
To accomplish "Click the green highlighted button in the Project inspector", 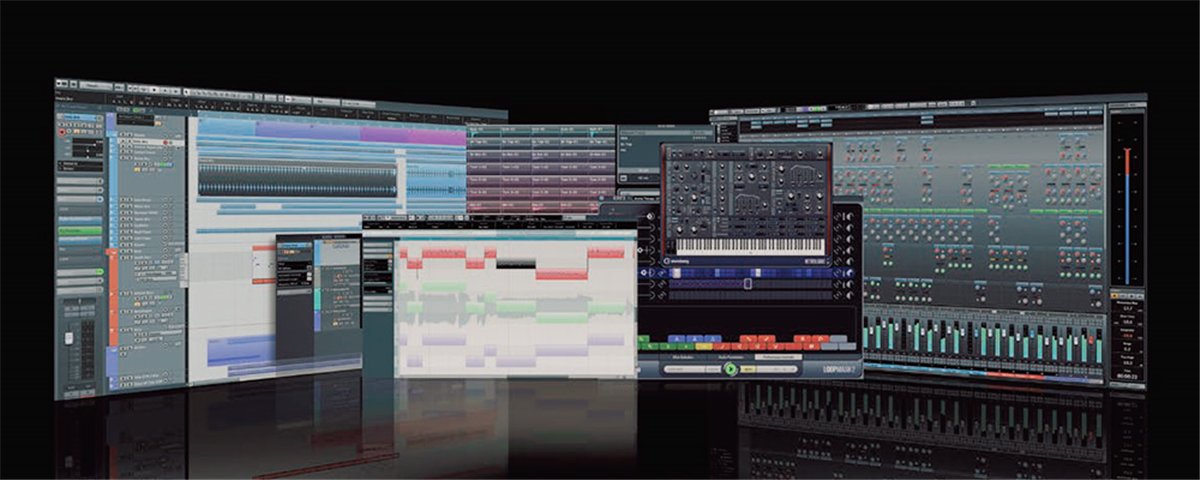I will [x=80, y=230].
